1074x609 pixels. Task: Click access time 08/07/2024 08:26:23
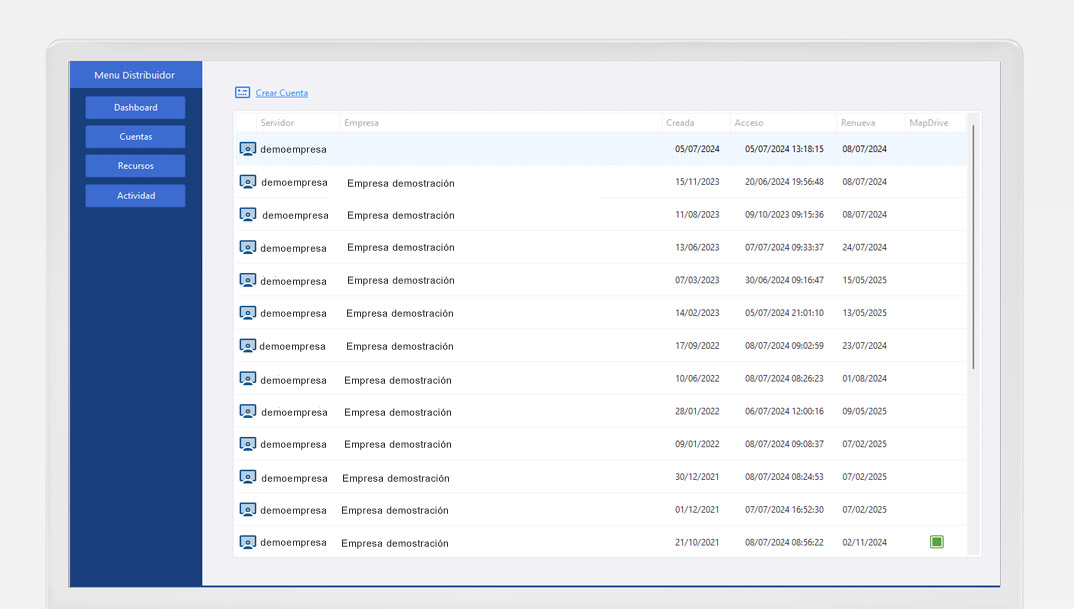click(x=784, y=378)
